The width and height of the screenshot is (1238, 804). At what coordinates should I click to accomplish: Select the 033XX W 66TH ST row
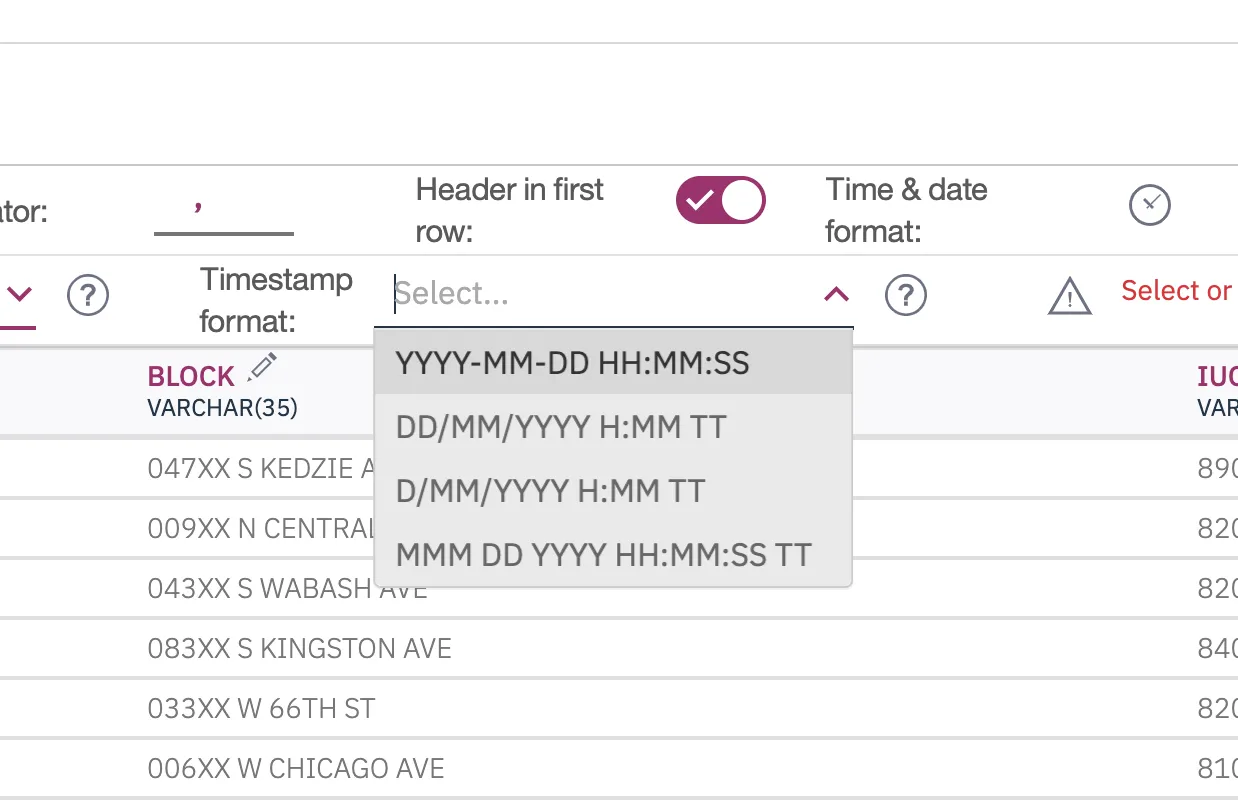point(261,709)
